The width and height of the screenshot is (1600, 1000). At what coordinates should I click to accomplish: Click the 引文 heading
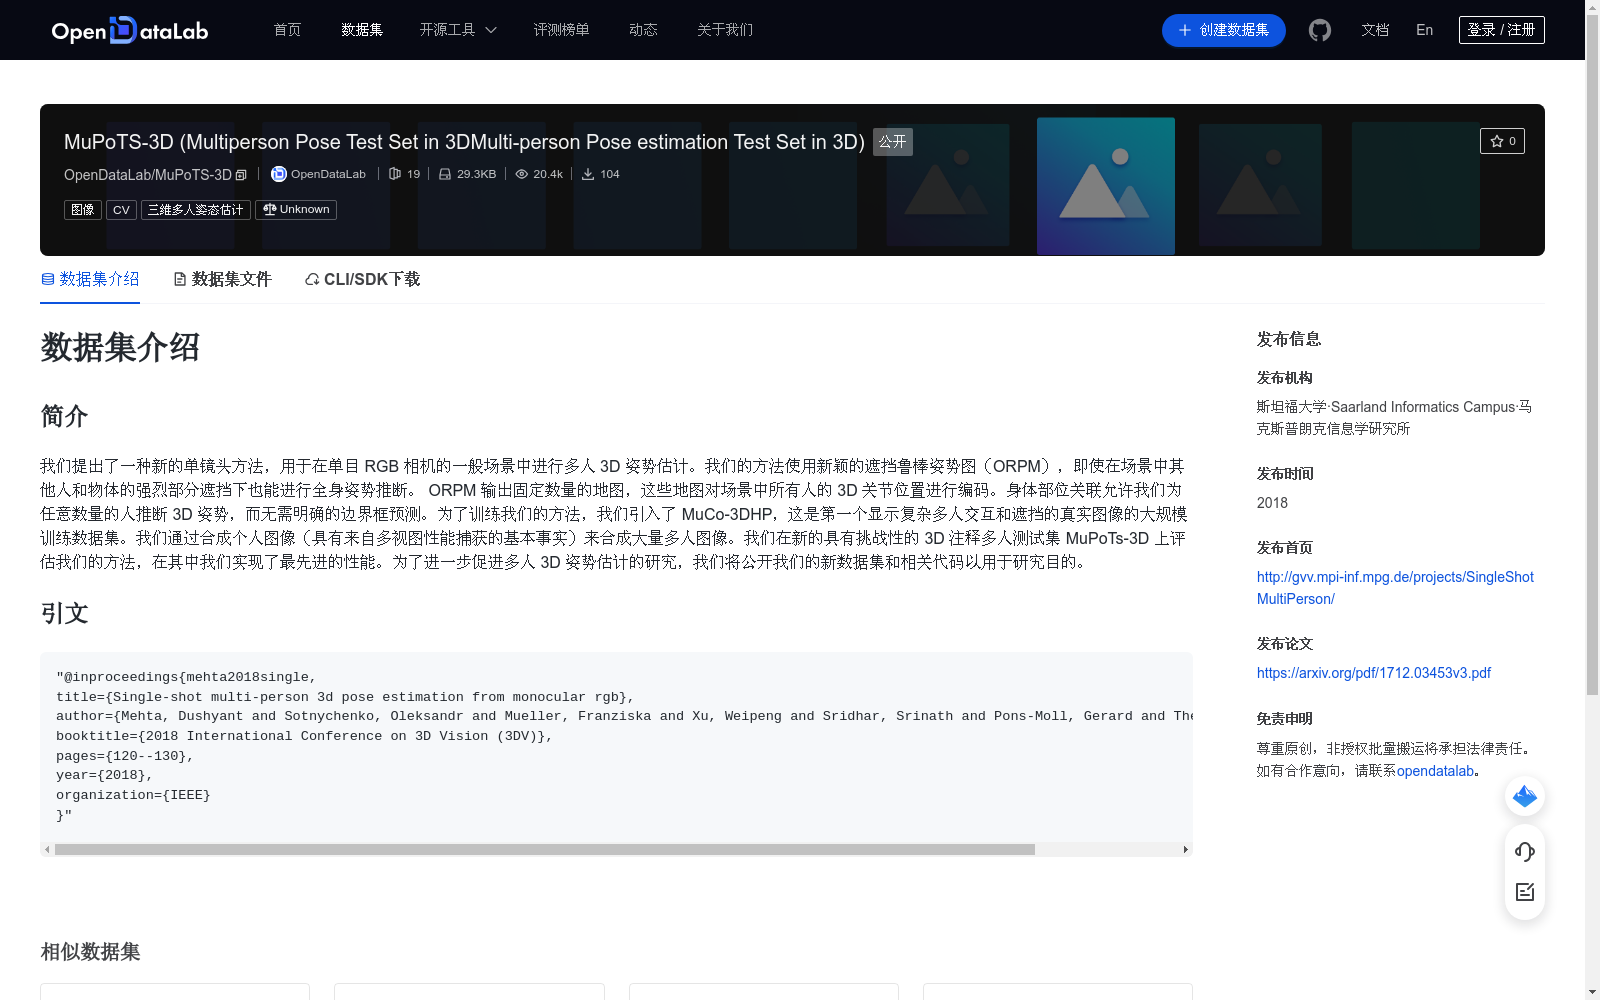click(65, 613)
